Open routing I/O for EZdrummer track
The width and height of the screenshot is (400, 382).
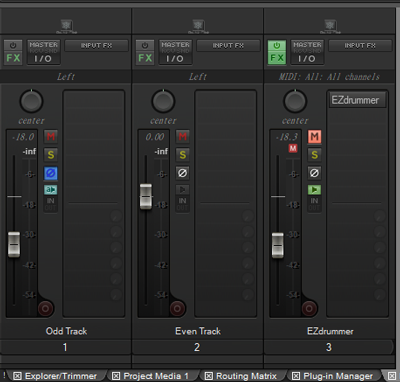(x=307, y=52)
